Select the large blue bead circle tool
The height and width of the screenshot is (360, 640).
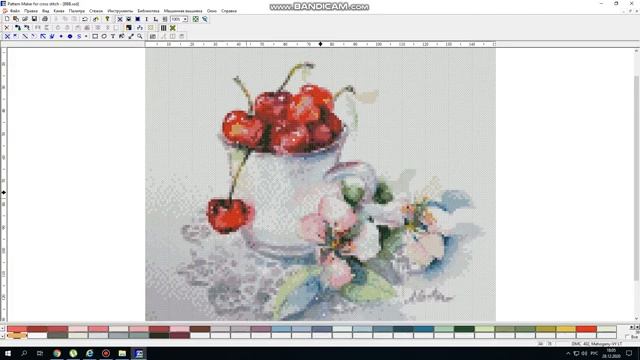70,36
